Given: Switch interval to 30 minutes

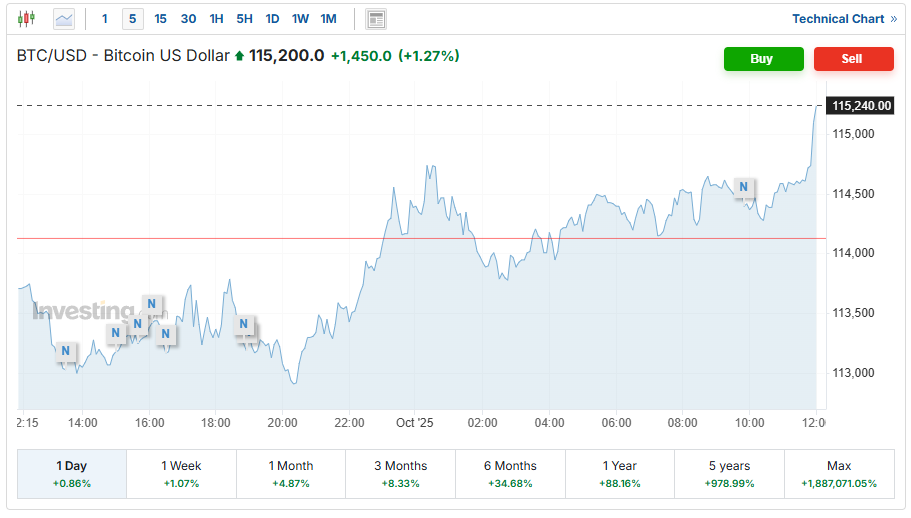Looking at the screenshot, I should [x=188, y=19].
